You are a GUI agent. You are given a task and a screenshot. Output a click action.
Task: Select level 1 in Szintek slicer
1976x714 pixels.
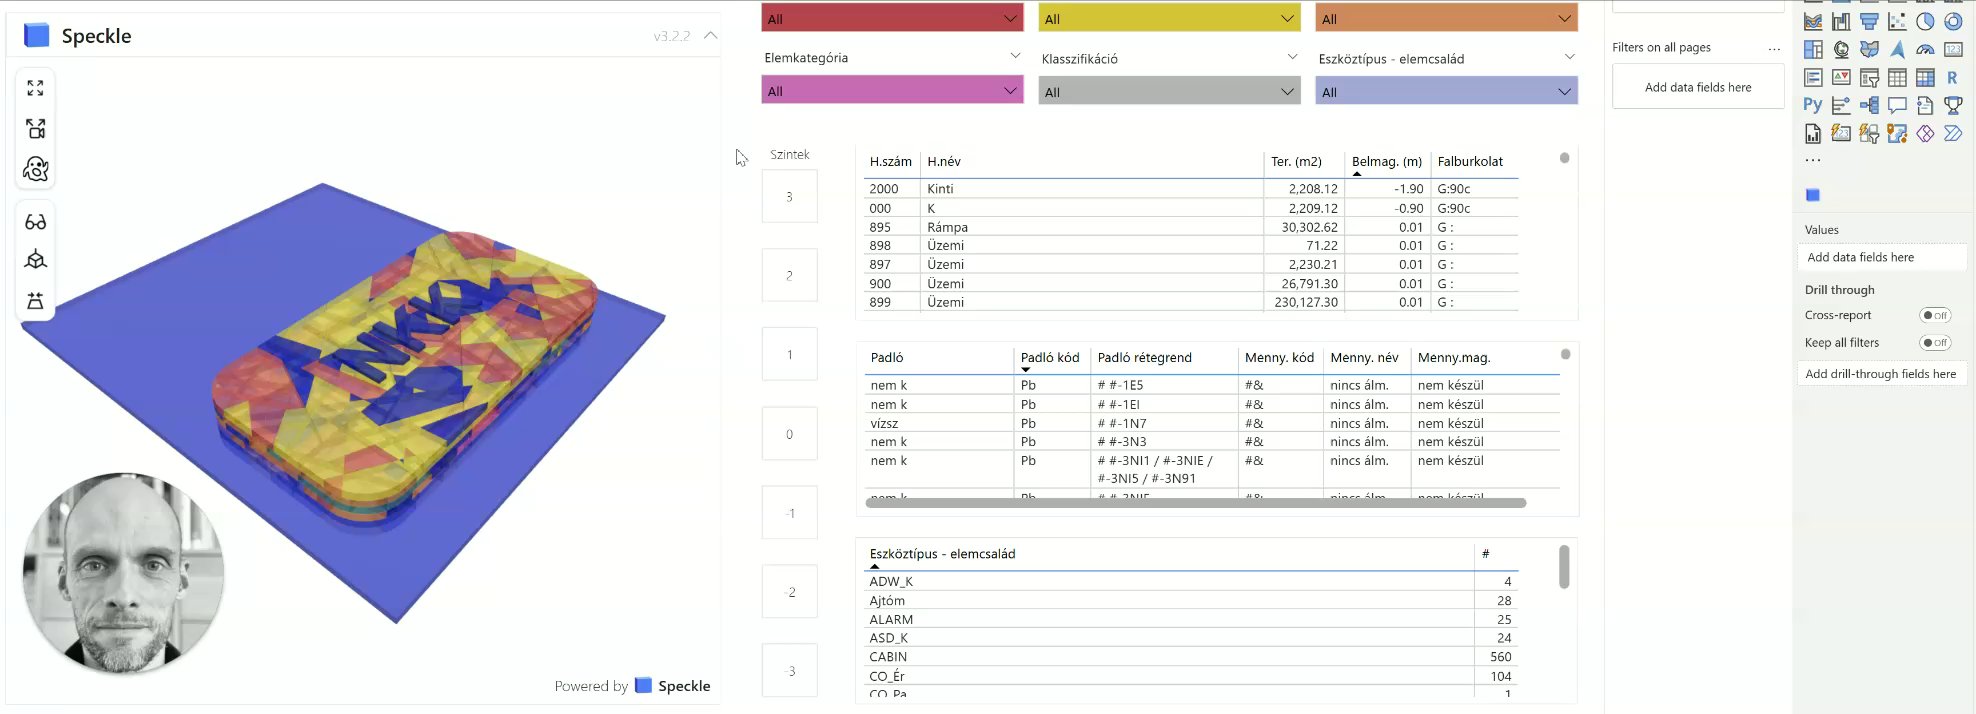[x=790, y=354]
